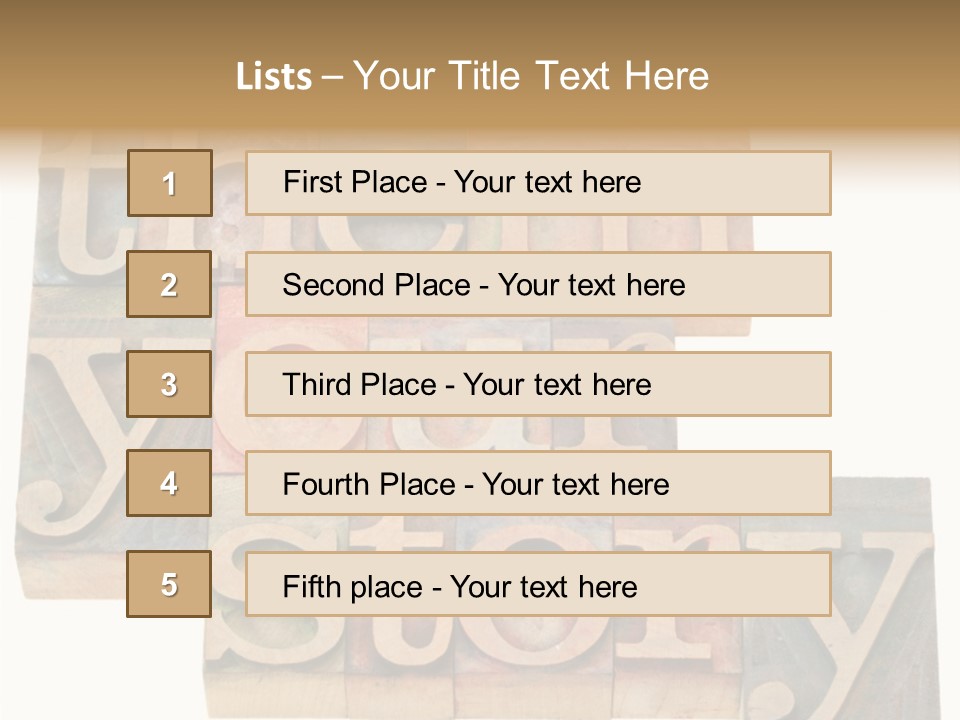Click the words "Second Place" in the second bar
This screenshot has height=720, width=960.
pyautogui.click(x=377, y=285)
